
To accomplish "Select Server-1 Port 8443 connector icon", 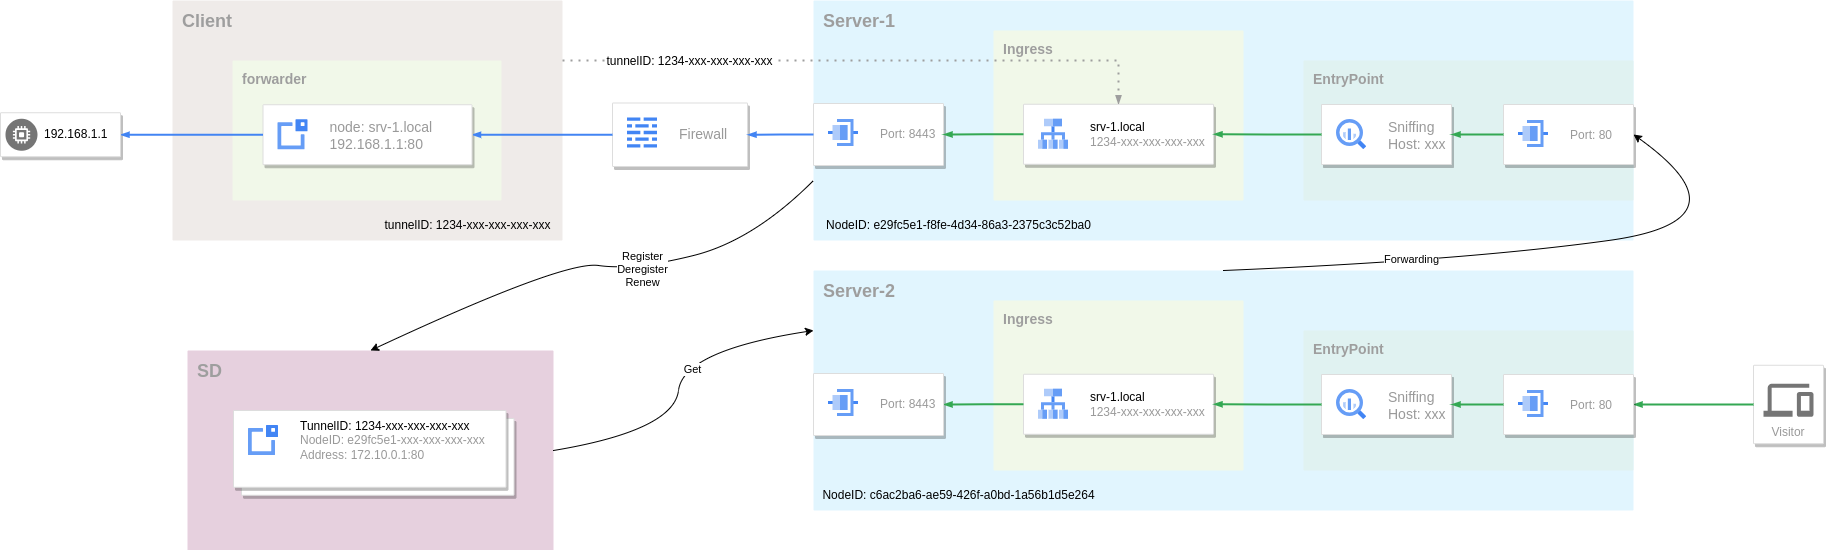I will click(x=843, y=132).
